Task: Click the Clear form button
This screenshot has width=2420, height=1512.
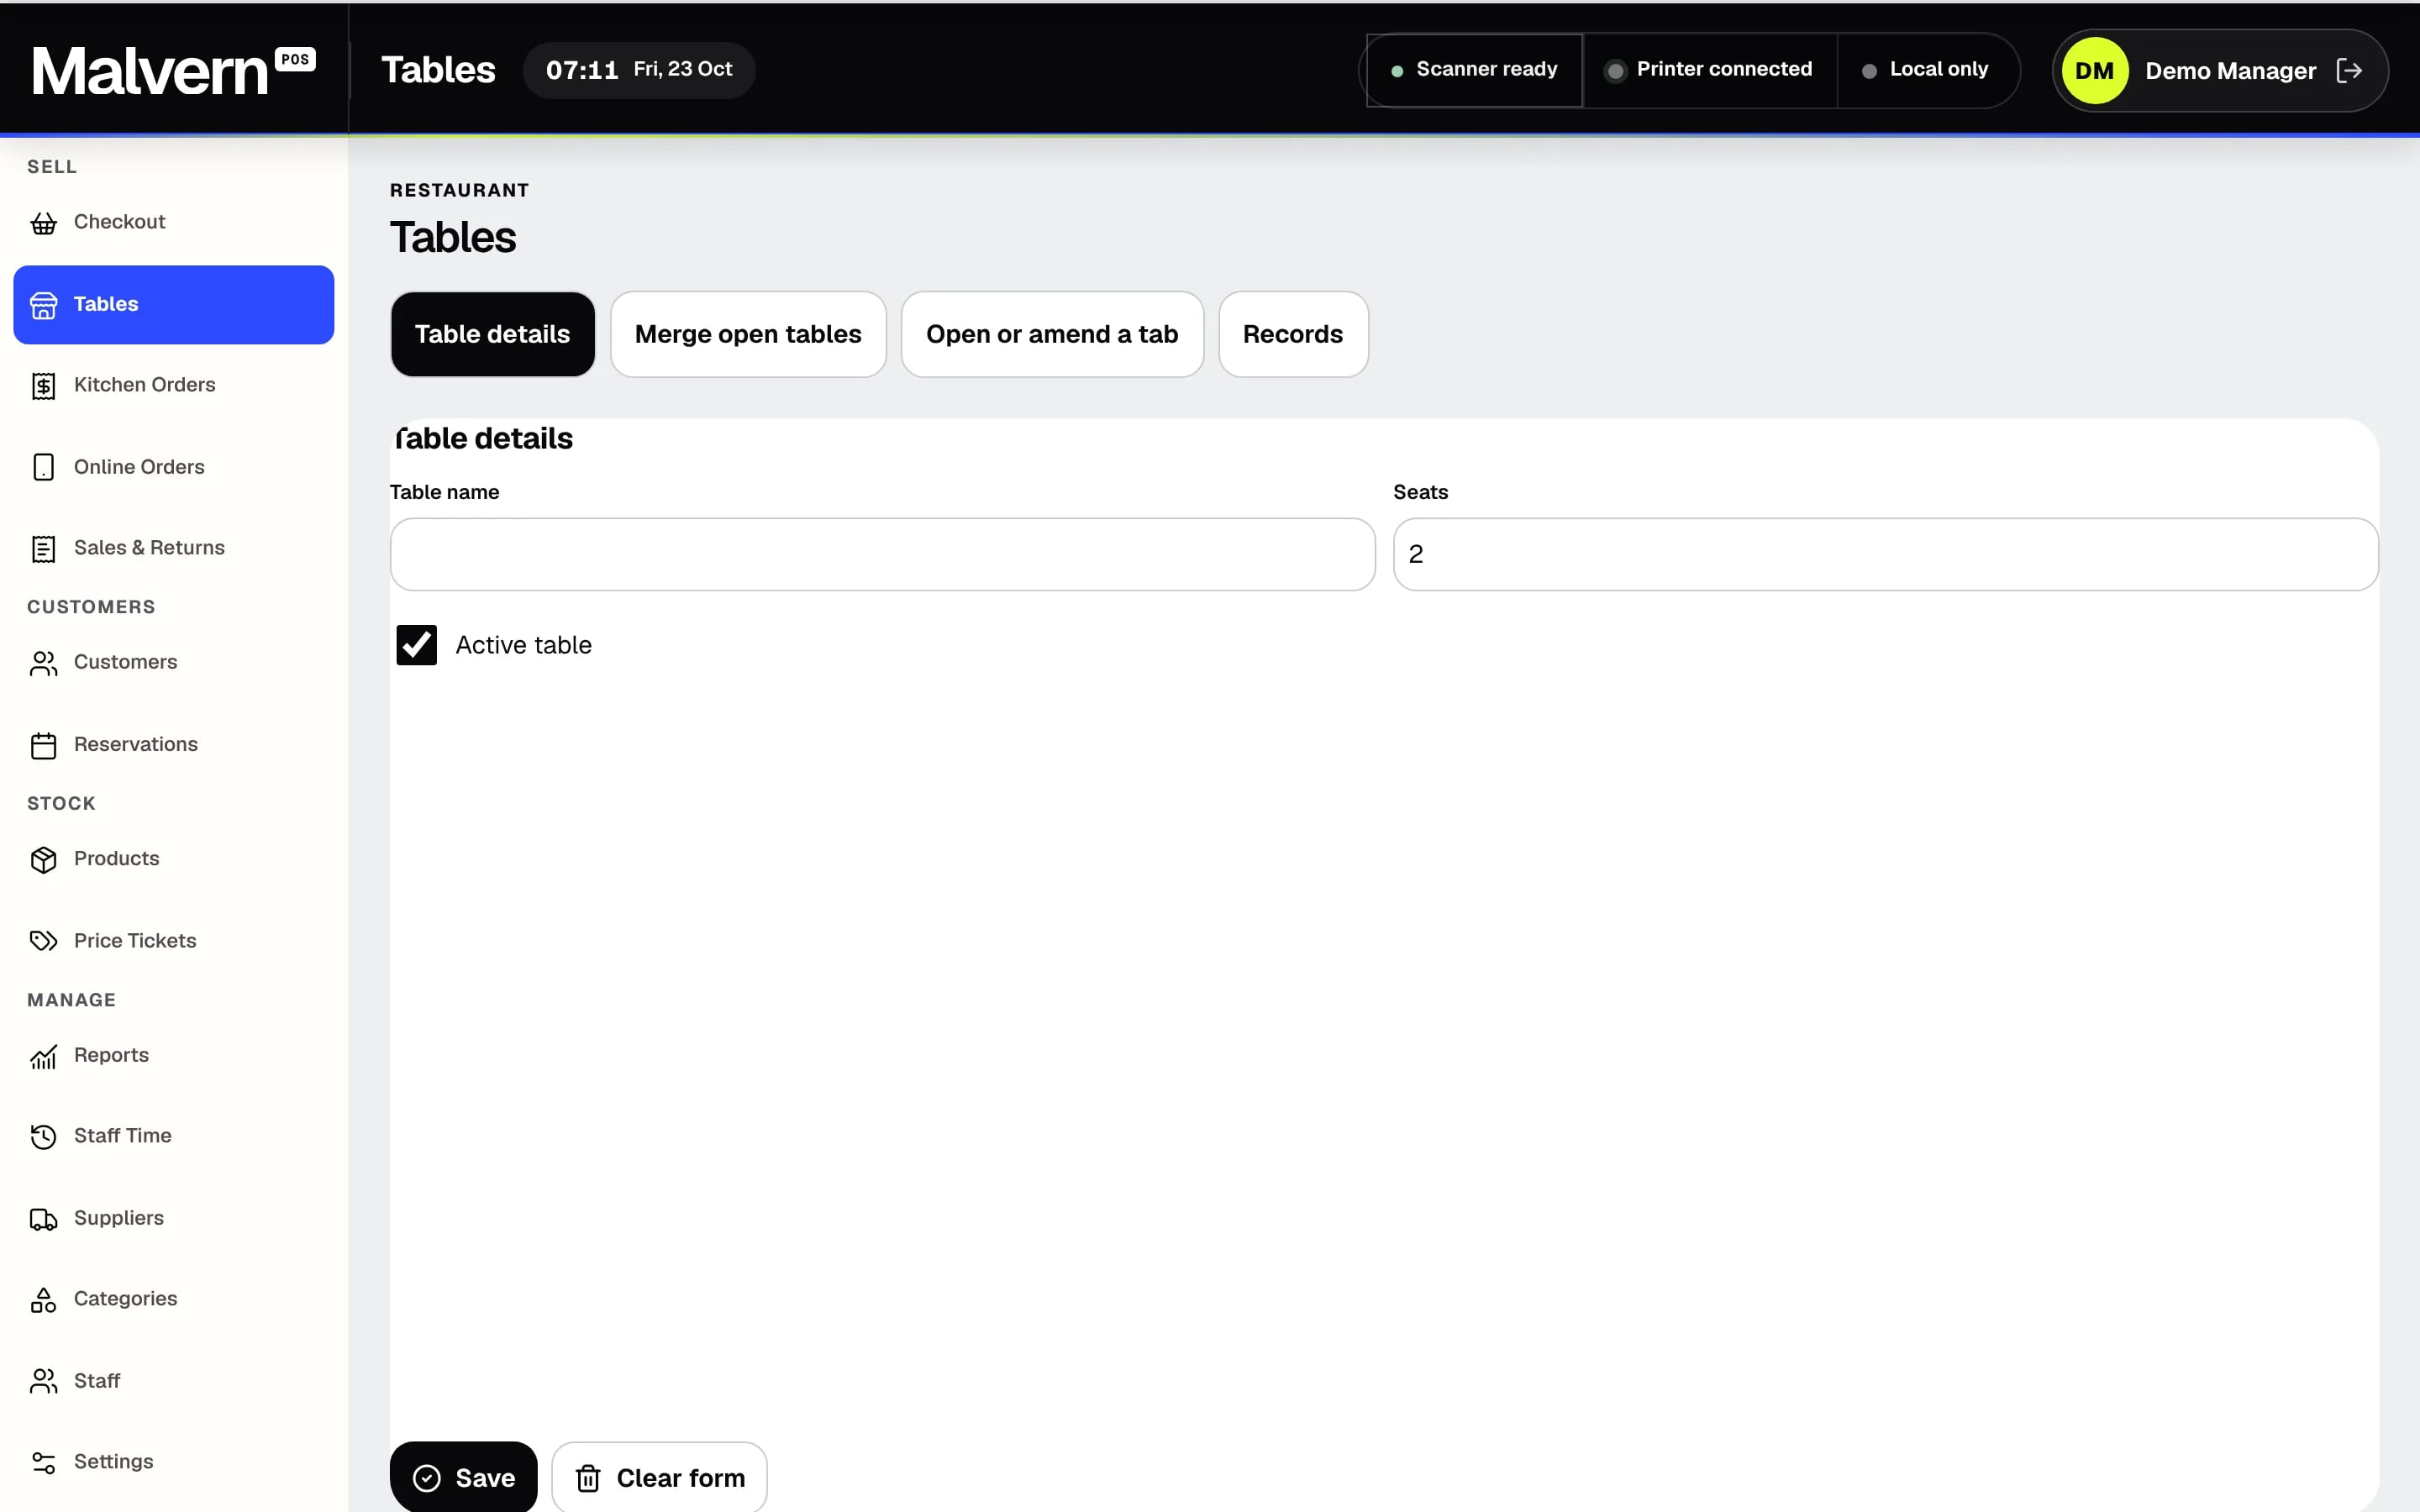Action: click(660, 1477)
